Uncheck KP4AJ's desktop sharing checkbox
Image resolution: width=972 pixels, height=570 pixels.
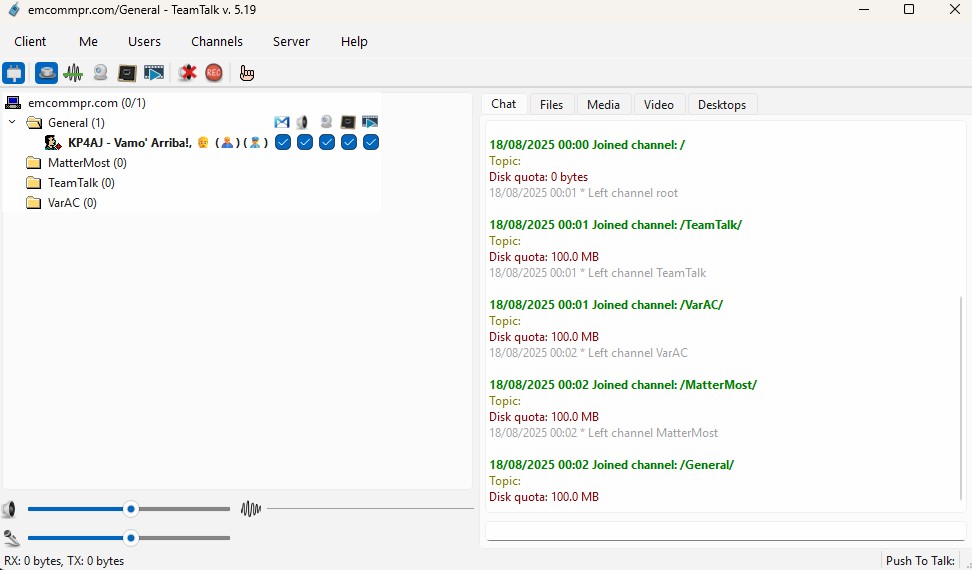coord(349,142)
